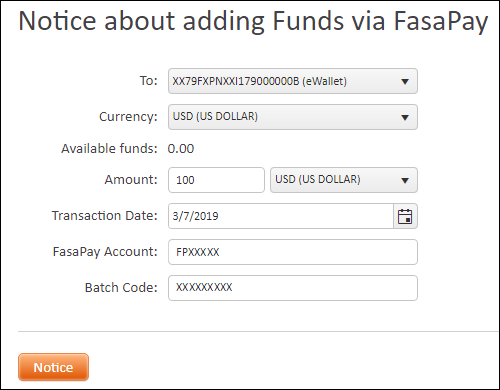Click the "Amount:" field label
Screen dimensions: 500x390
tap(131, 180)
